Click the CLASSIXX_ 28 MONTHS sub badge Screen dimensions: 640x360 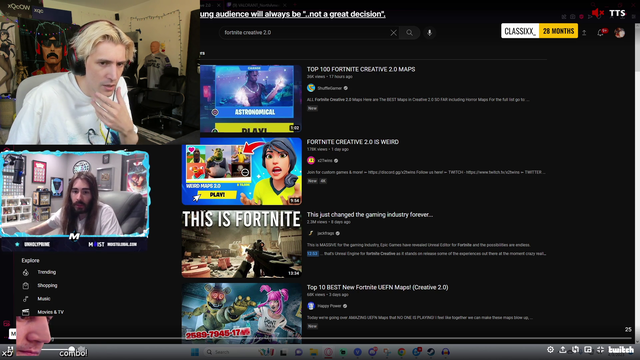(539, 31)
